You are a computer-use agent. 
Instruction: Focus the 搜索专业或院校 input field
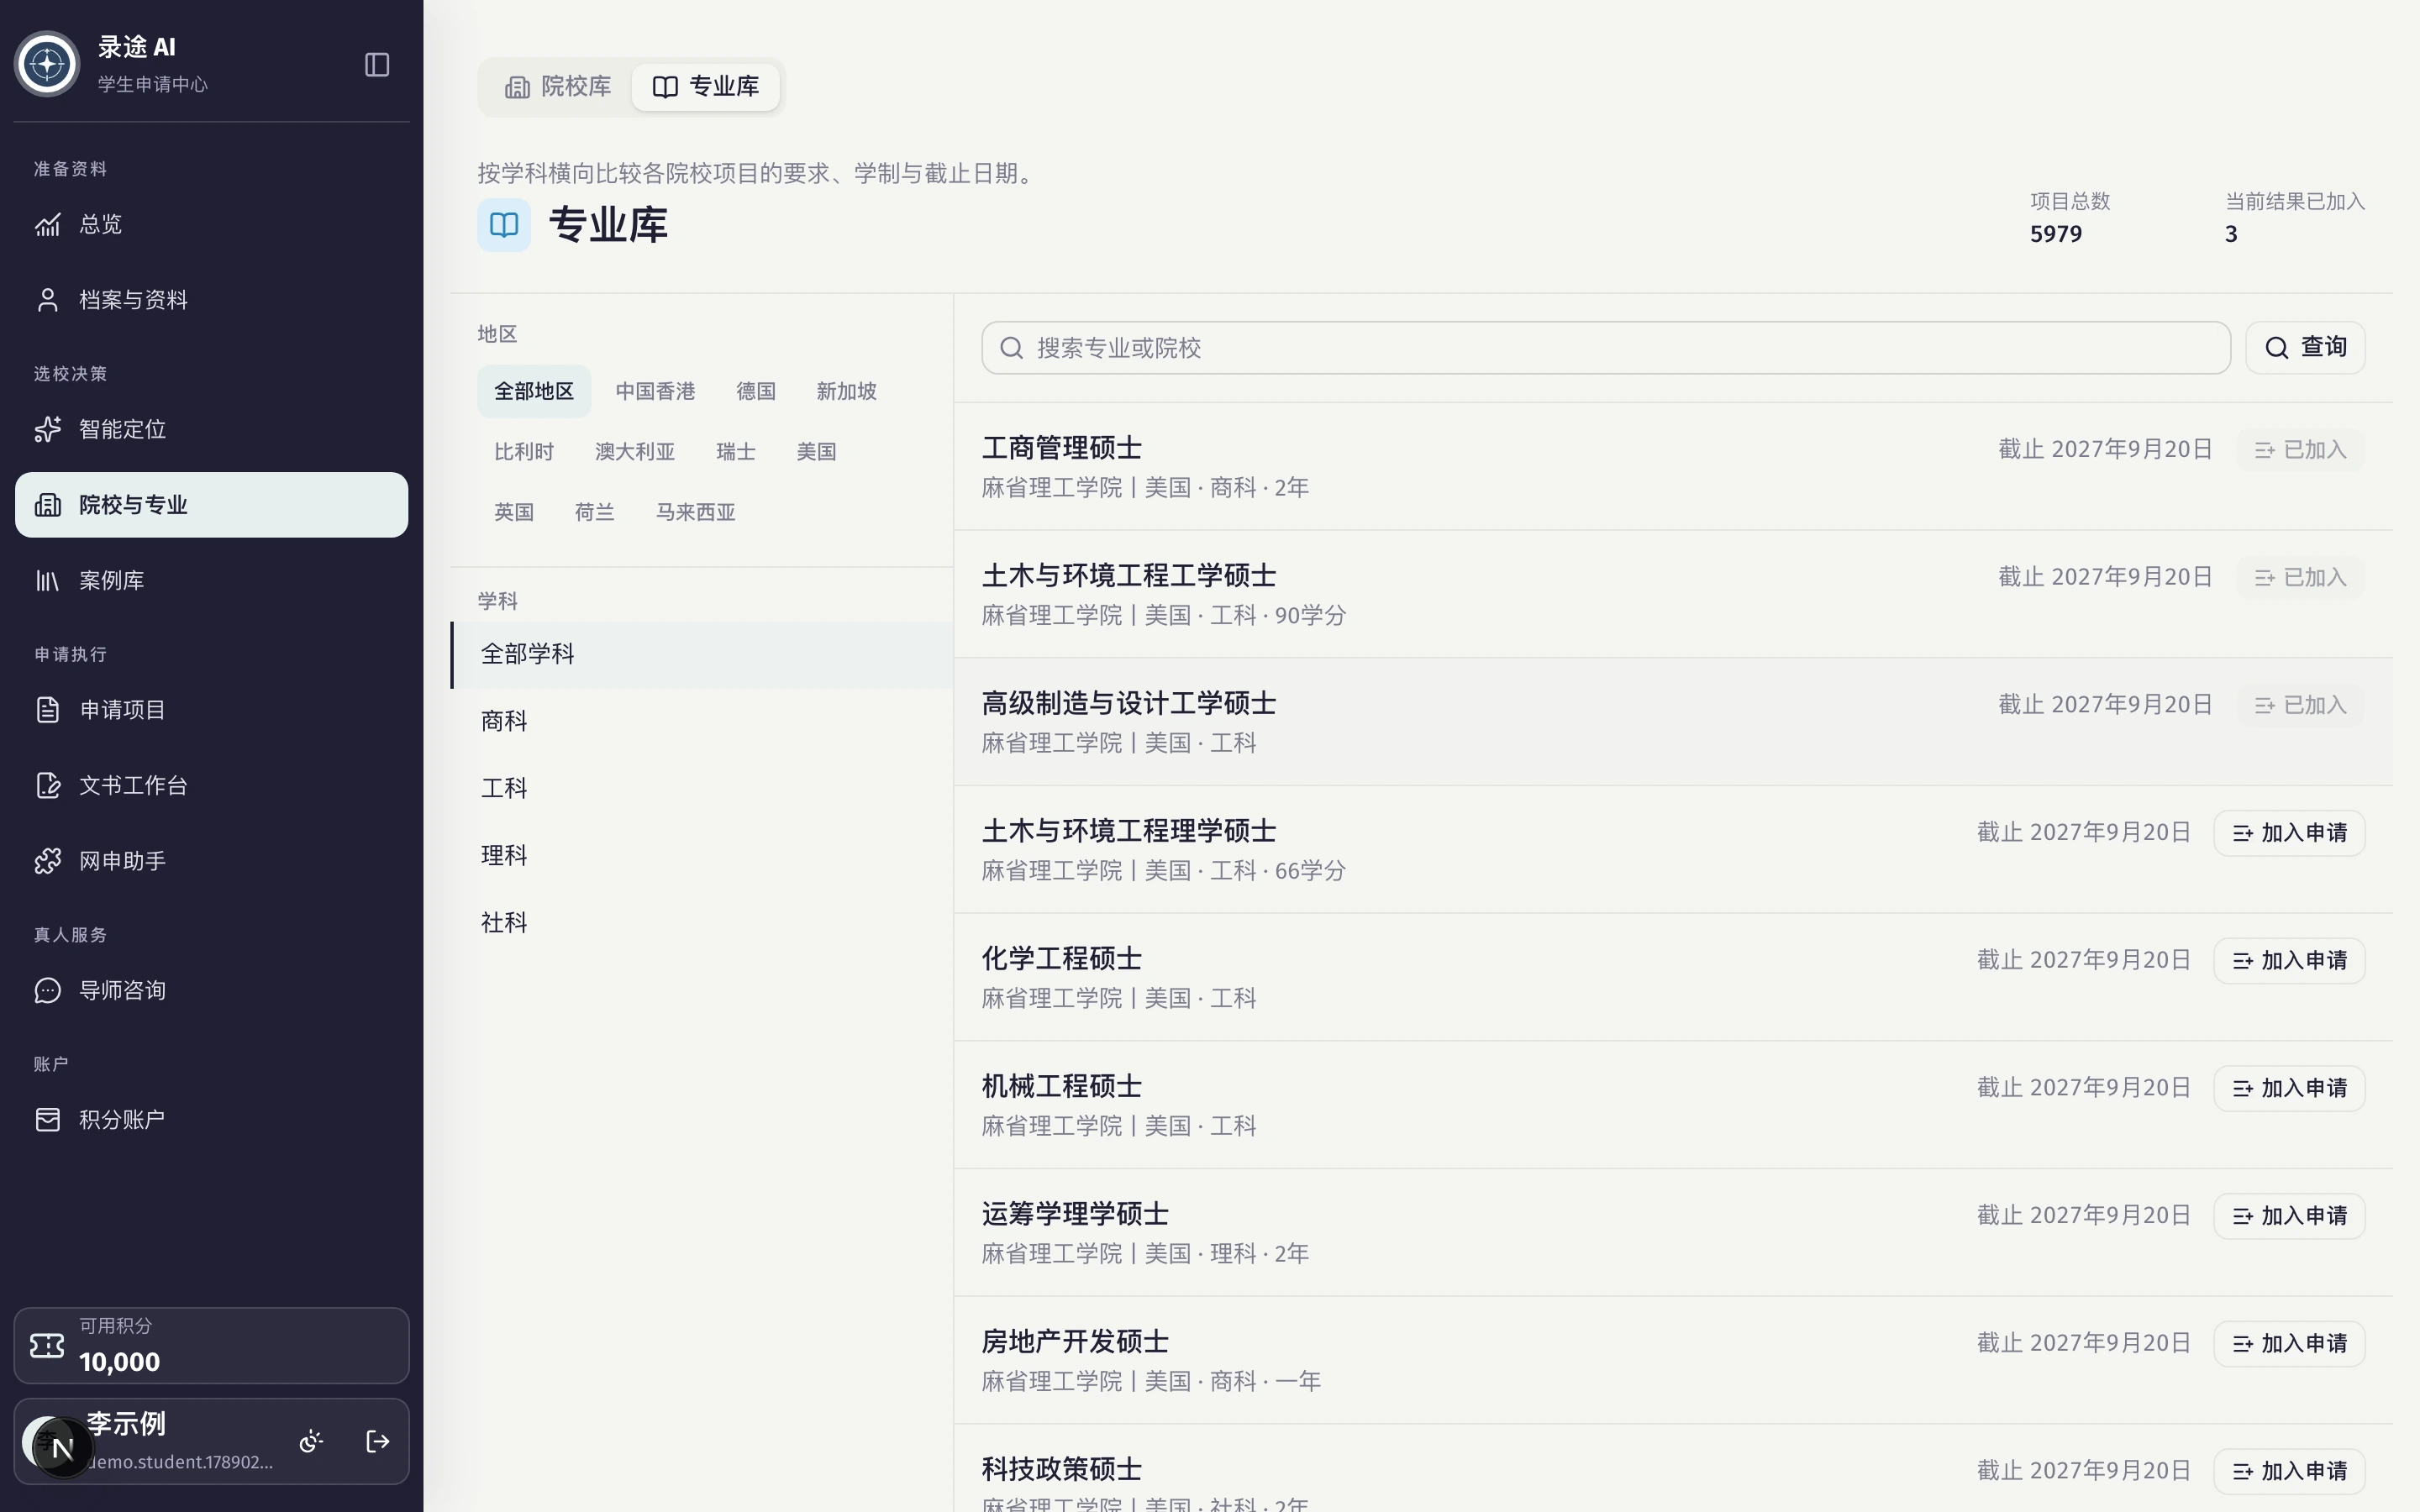pyautogui.click(x=1605, y=348)
